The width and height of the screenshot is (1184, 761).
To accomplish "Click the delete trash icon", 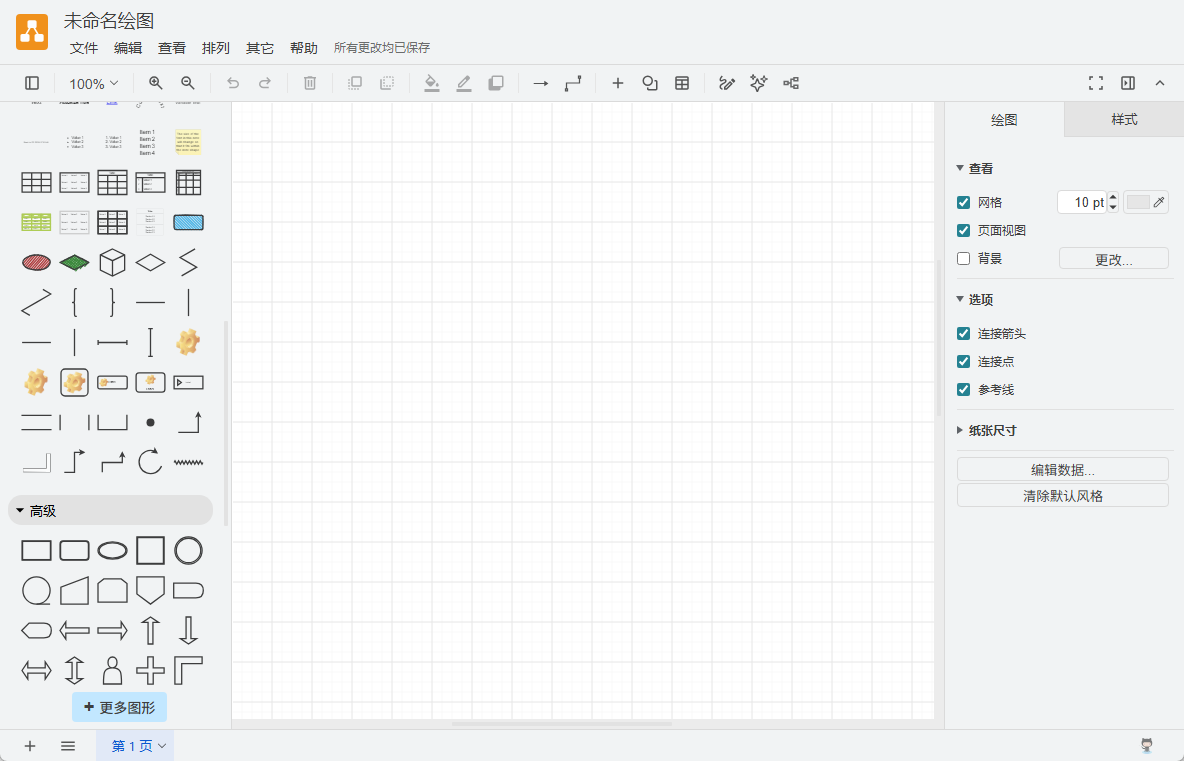I will (x=310, y=83).
